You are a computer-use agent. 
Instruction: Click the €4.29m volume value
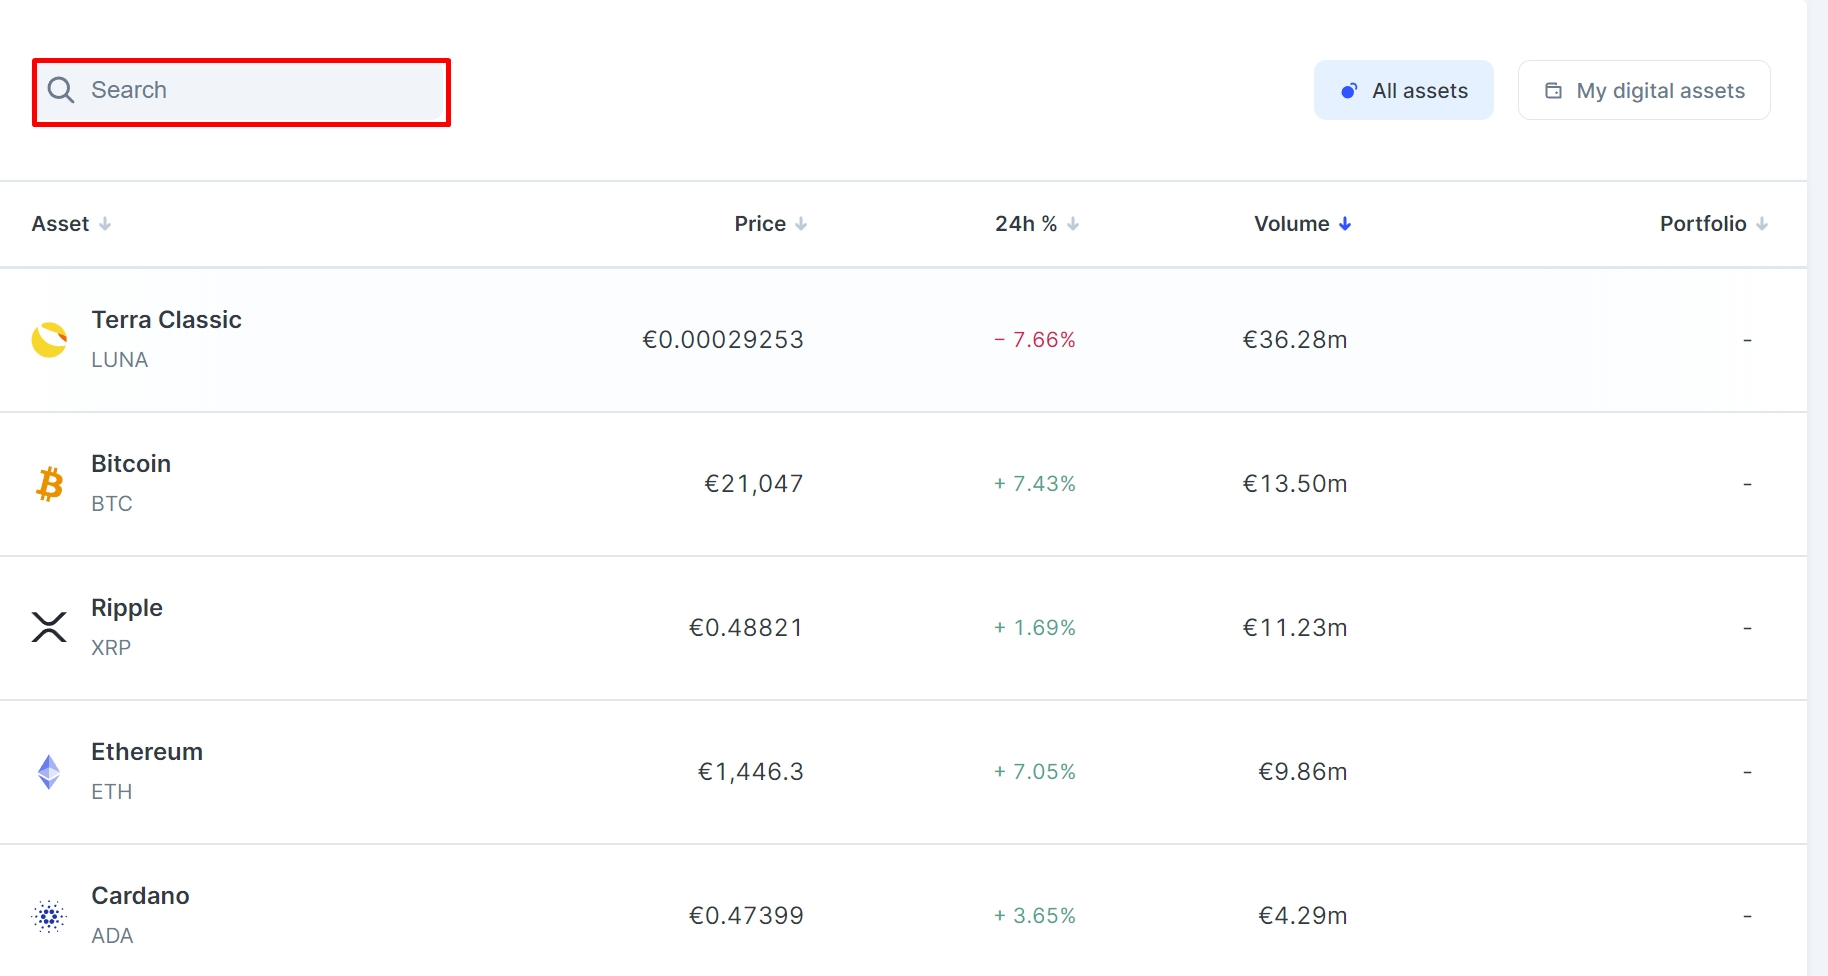click(1303, 916)
